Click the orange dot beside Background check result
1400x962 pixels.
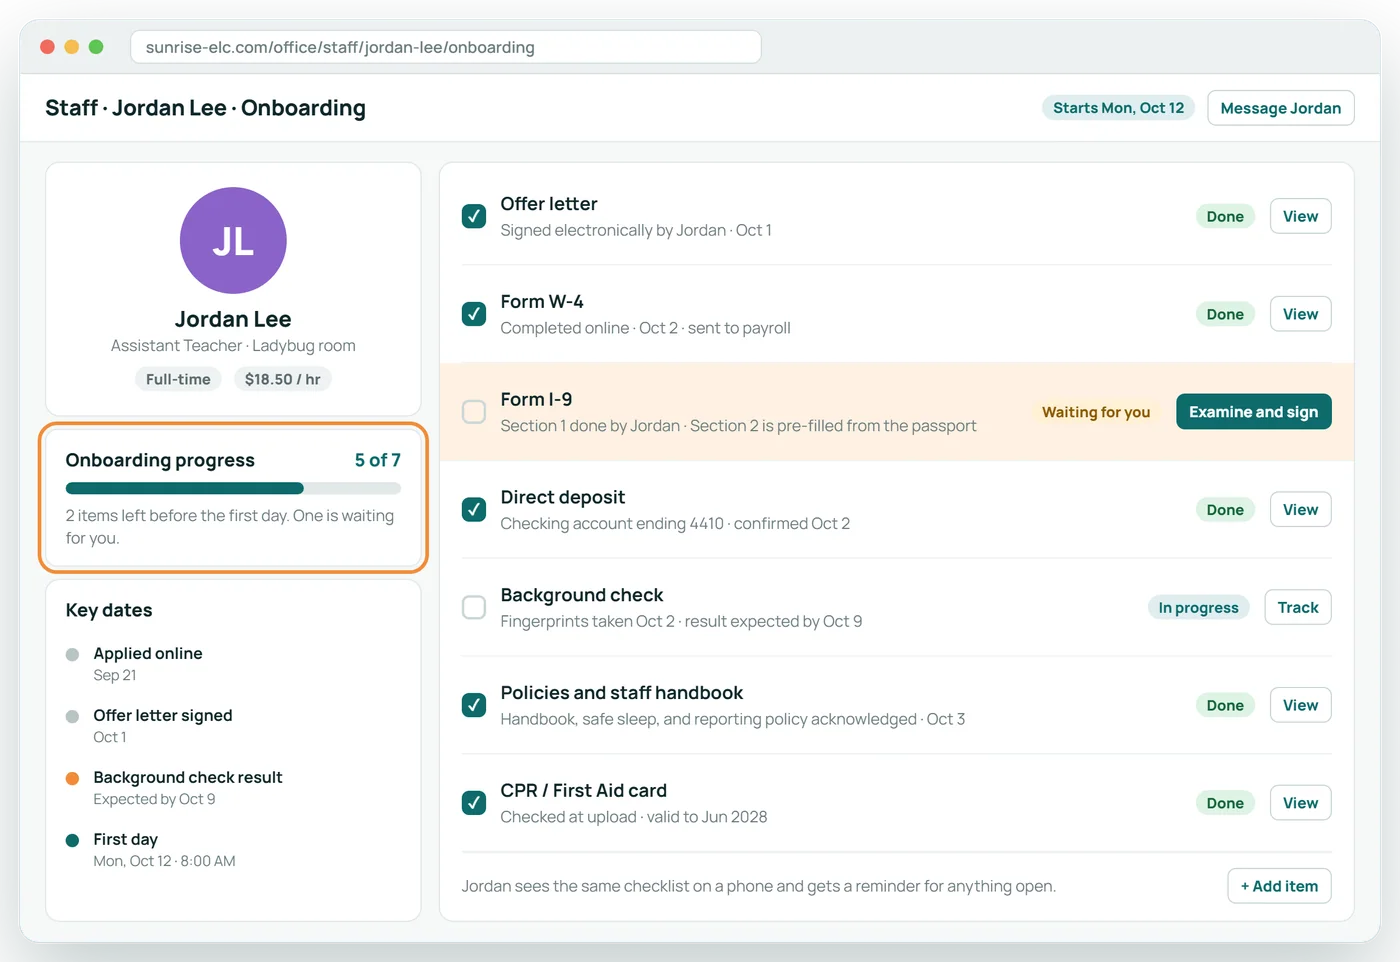click(x=72, y=779)
